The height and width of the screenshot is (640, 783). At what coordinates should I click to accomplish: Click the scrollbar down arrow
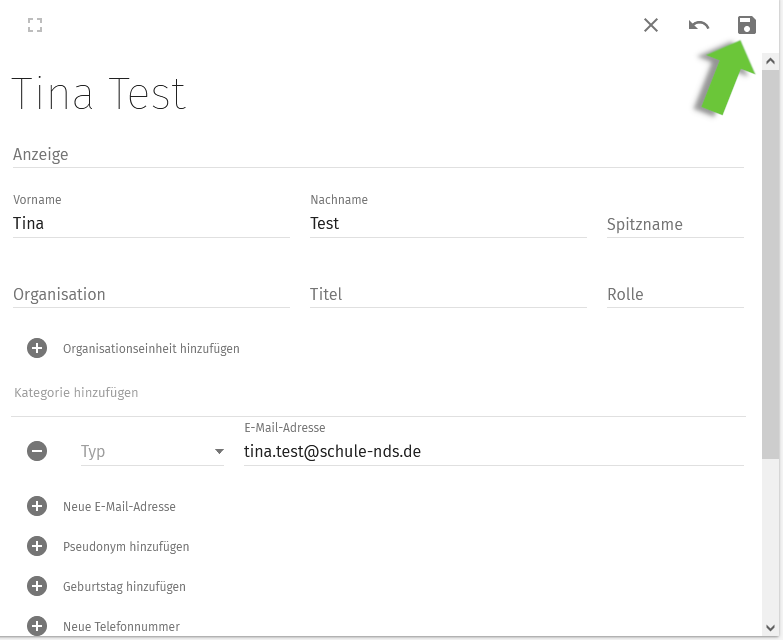(770, 628)
